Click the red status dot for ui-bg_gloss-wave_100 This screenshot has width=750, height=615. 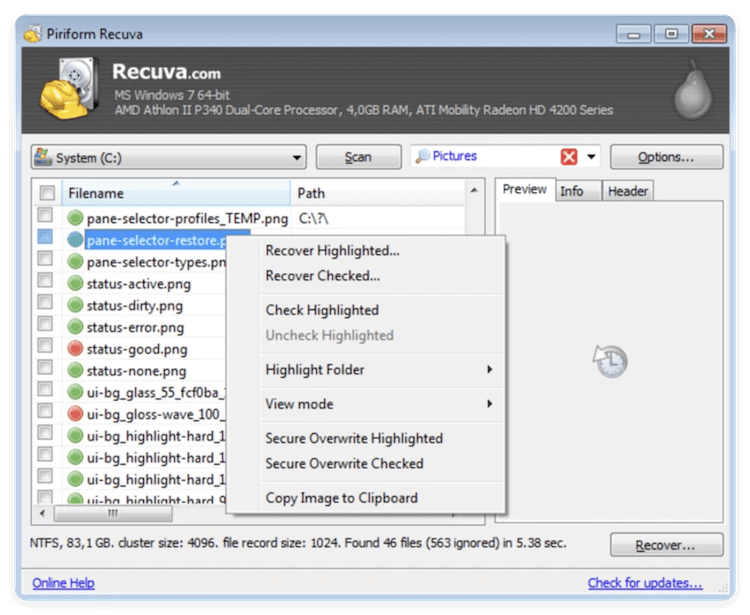pos(75,414)
